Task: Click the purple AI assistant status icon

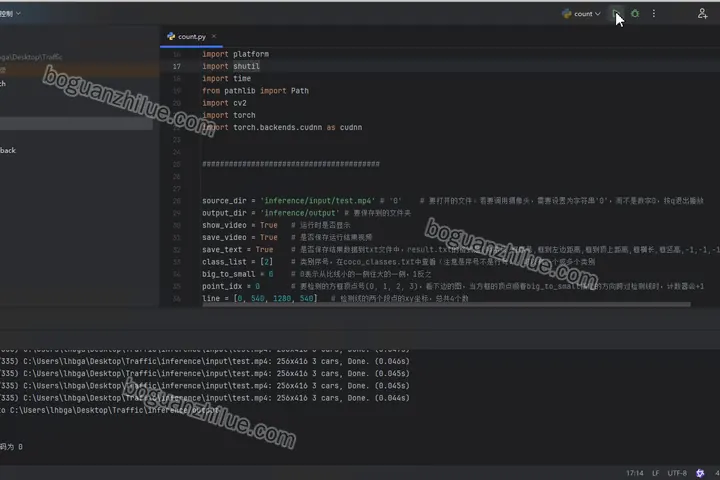Action: (700, 473)
